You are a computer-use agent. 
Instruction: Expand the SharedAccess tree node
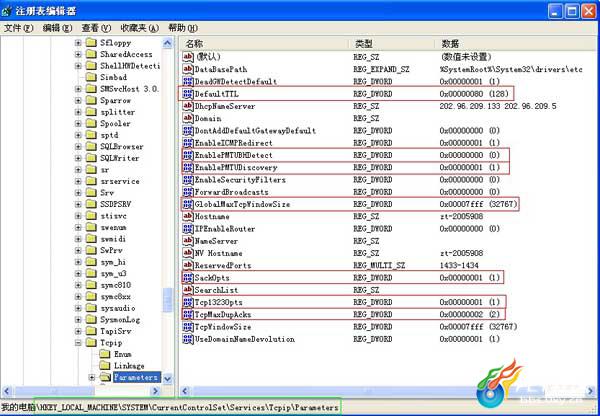tap(78, 54)
